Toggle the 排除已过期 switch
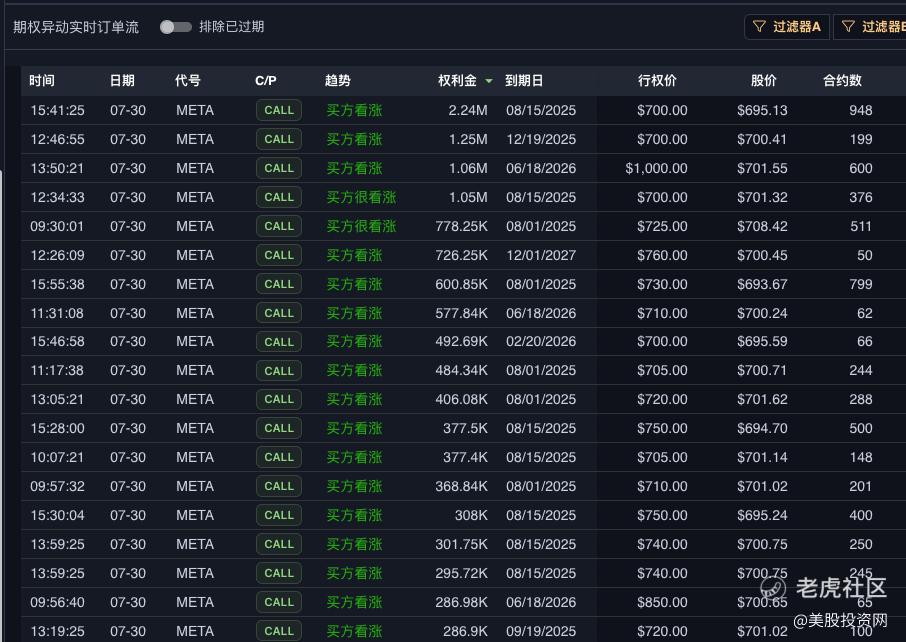Screen dimensions: 906x642 pyautogui.click(x=176, y=27)
